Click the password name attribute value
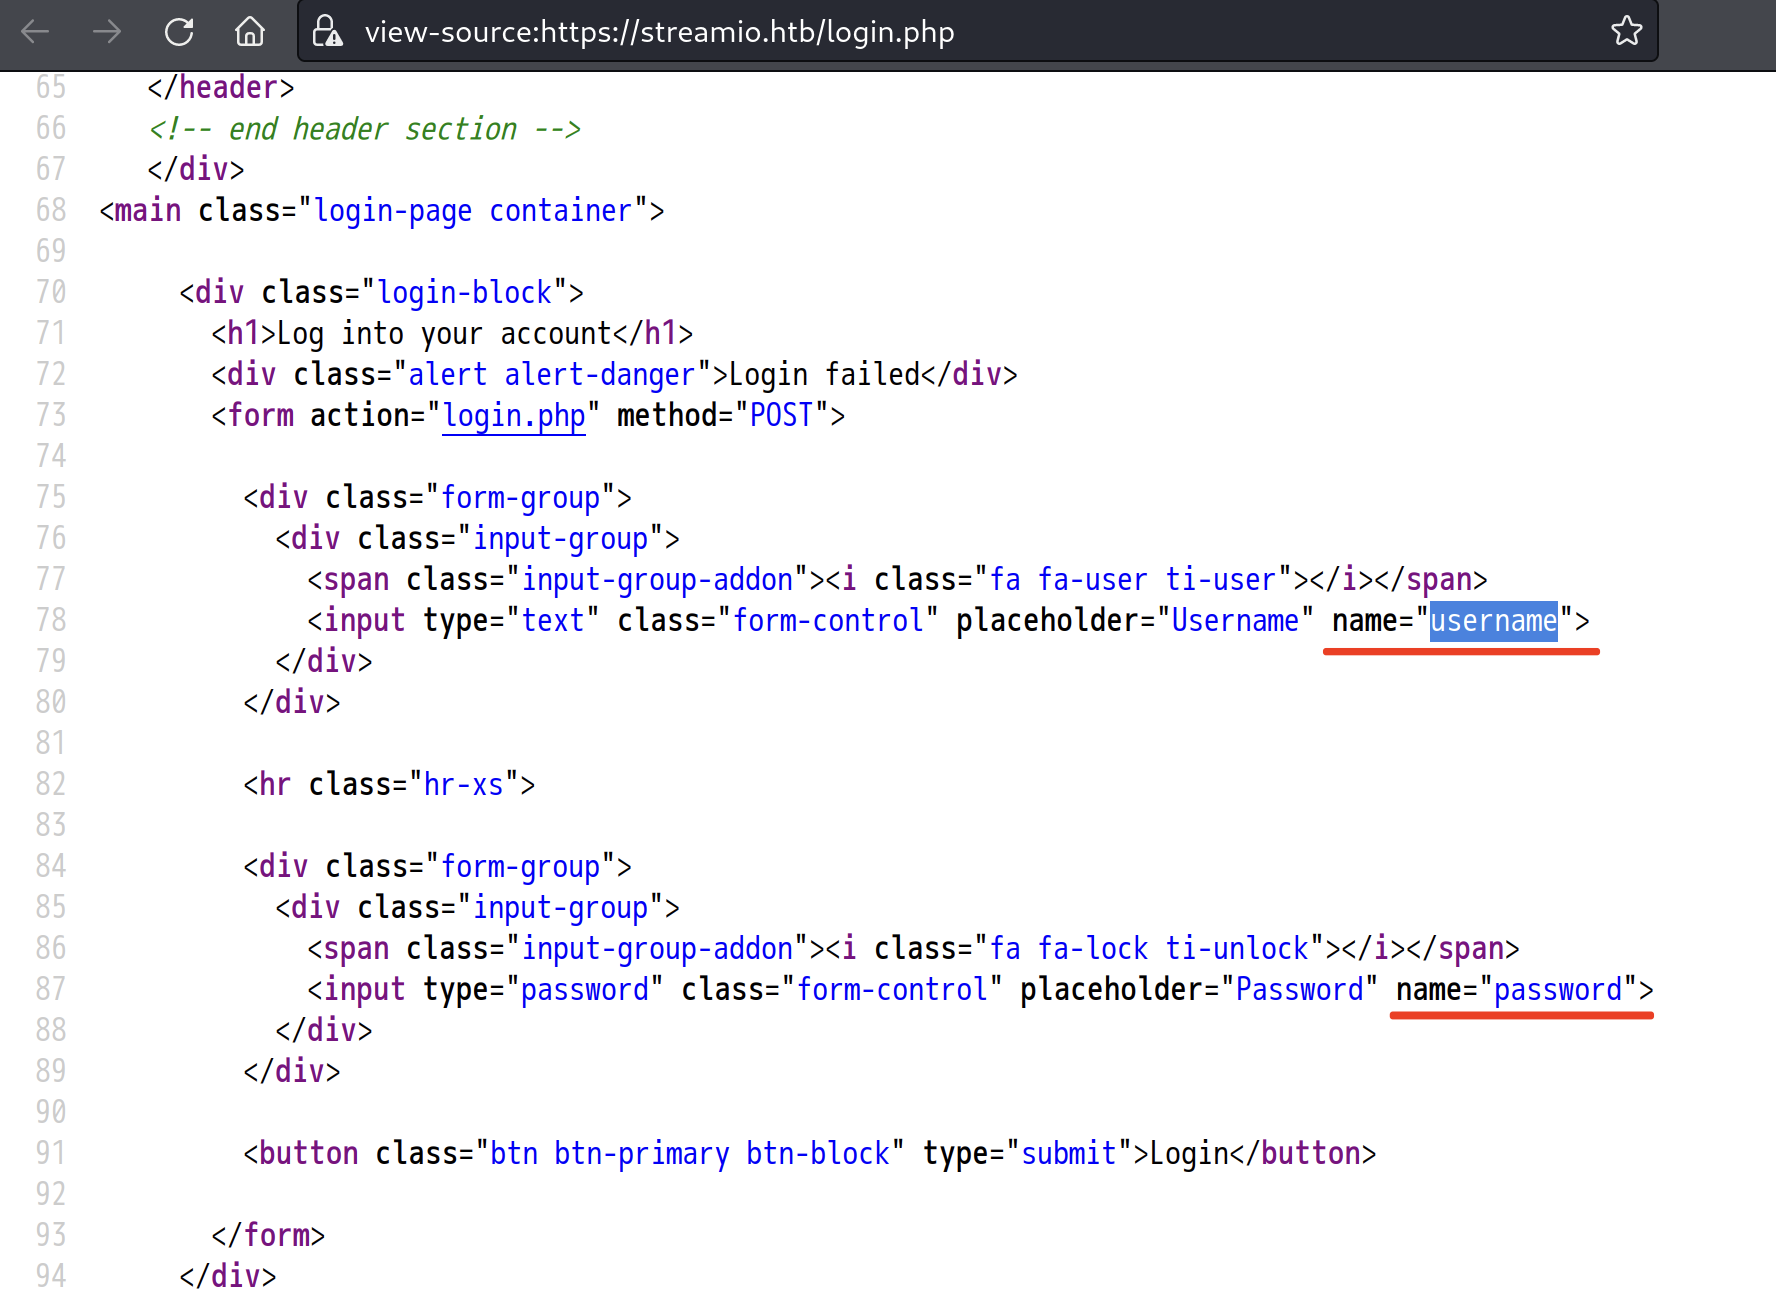The height and width of the screenshot is (1302, 1776). pyautogui.click(x=1557, y=990)
